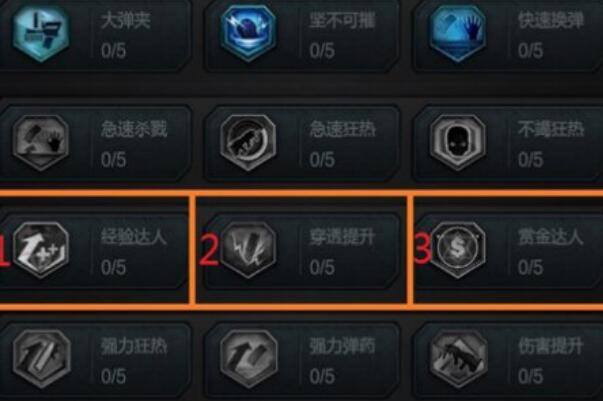
Task: Select the 坚不可摧 blue helmet icon
Action: tap(248, 32)
